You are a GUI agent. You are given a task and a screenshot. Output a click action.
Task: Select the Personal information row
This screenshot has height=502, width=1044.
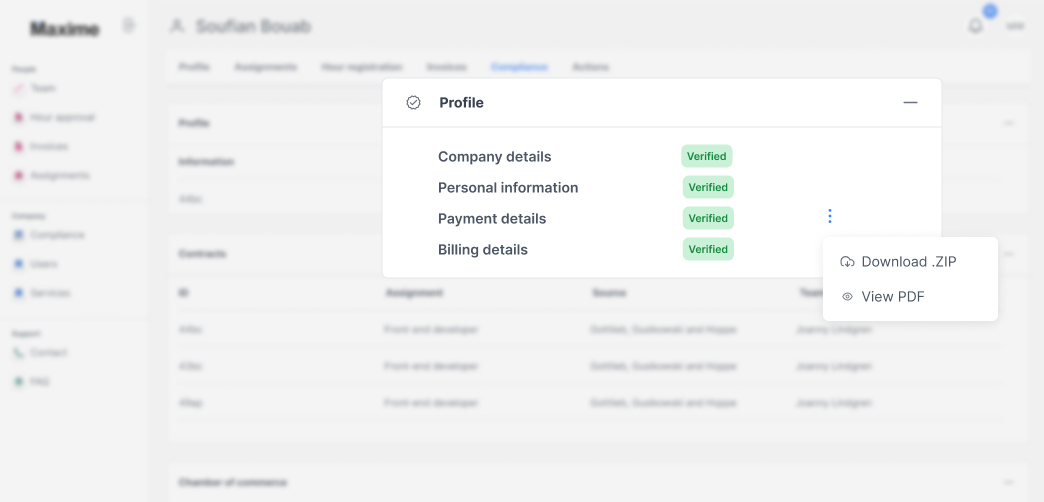click(x=508, y=188)
